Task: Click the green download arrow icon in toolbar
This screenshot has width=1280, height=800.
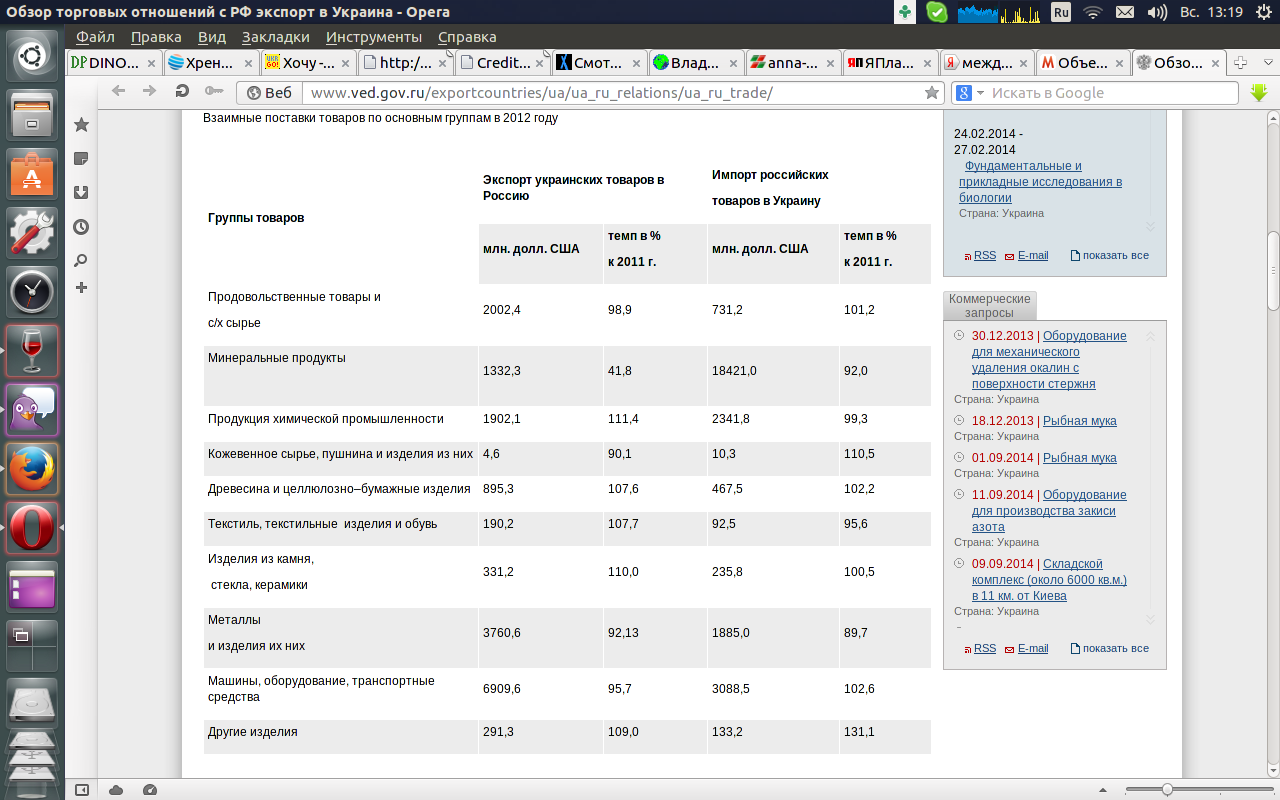Action: [x=1258, y=92]
